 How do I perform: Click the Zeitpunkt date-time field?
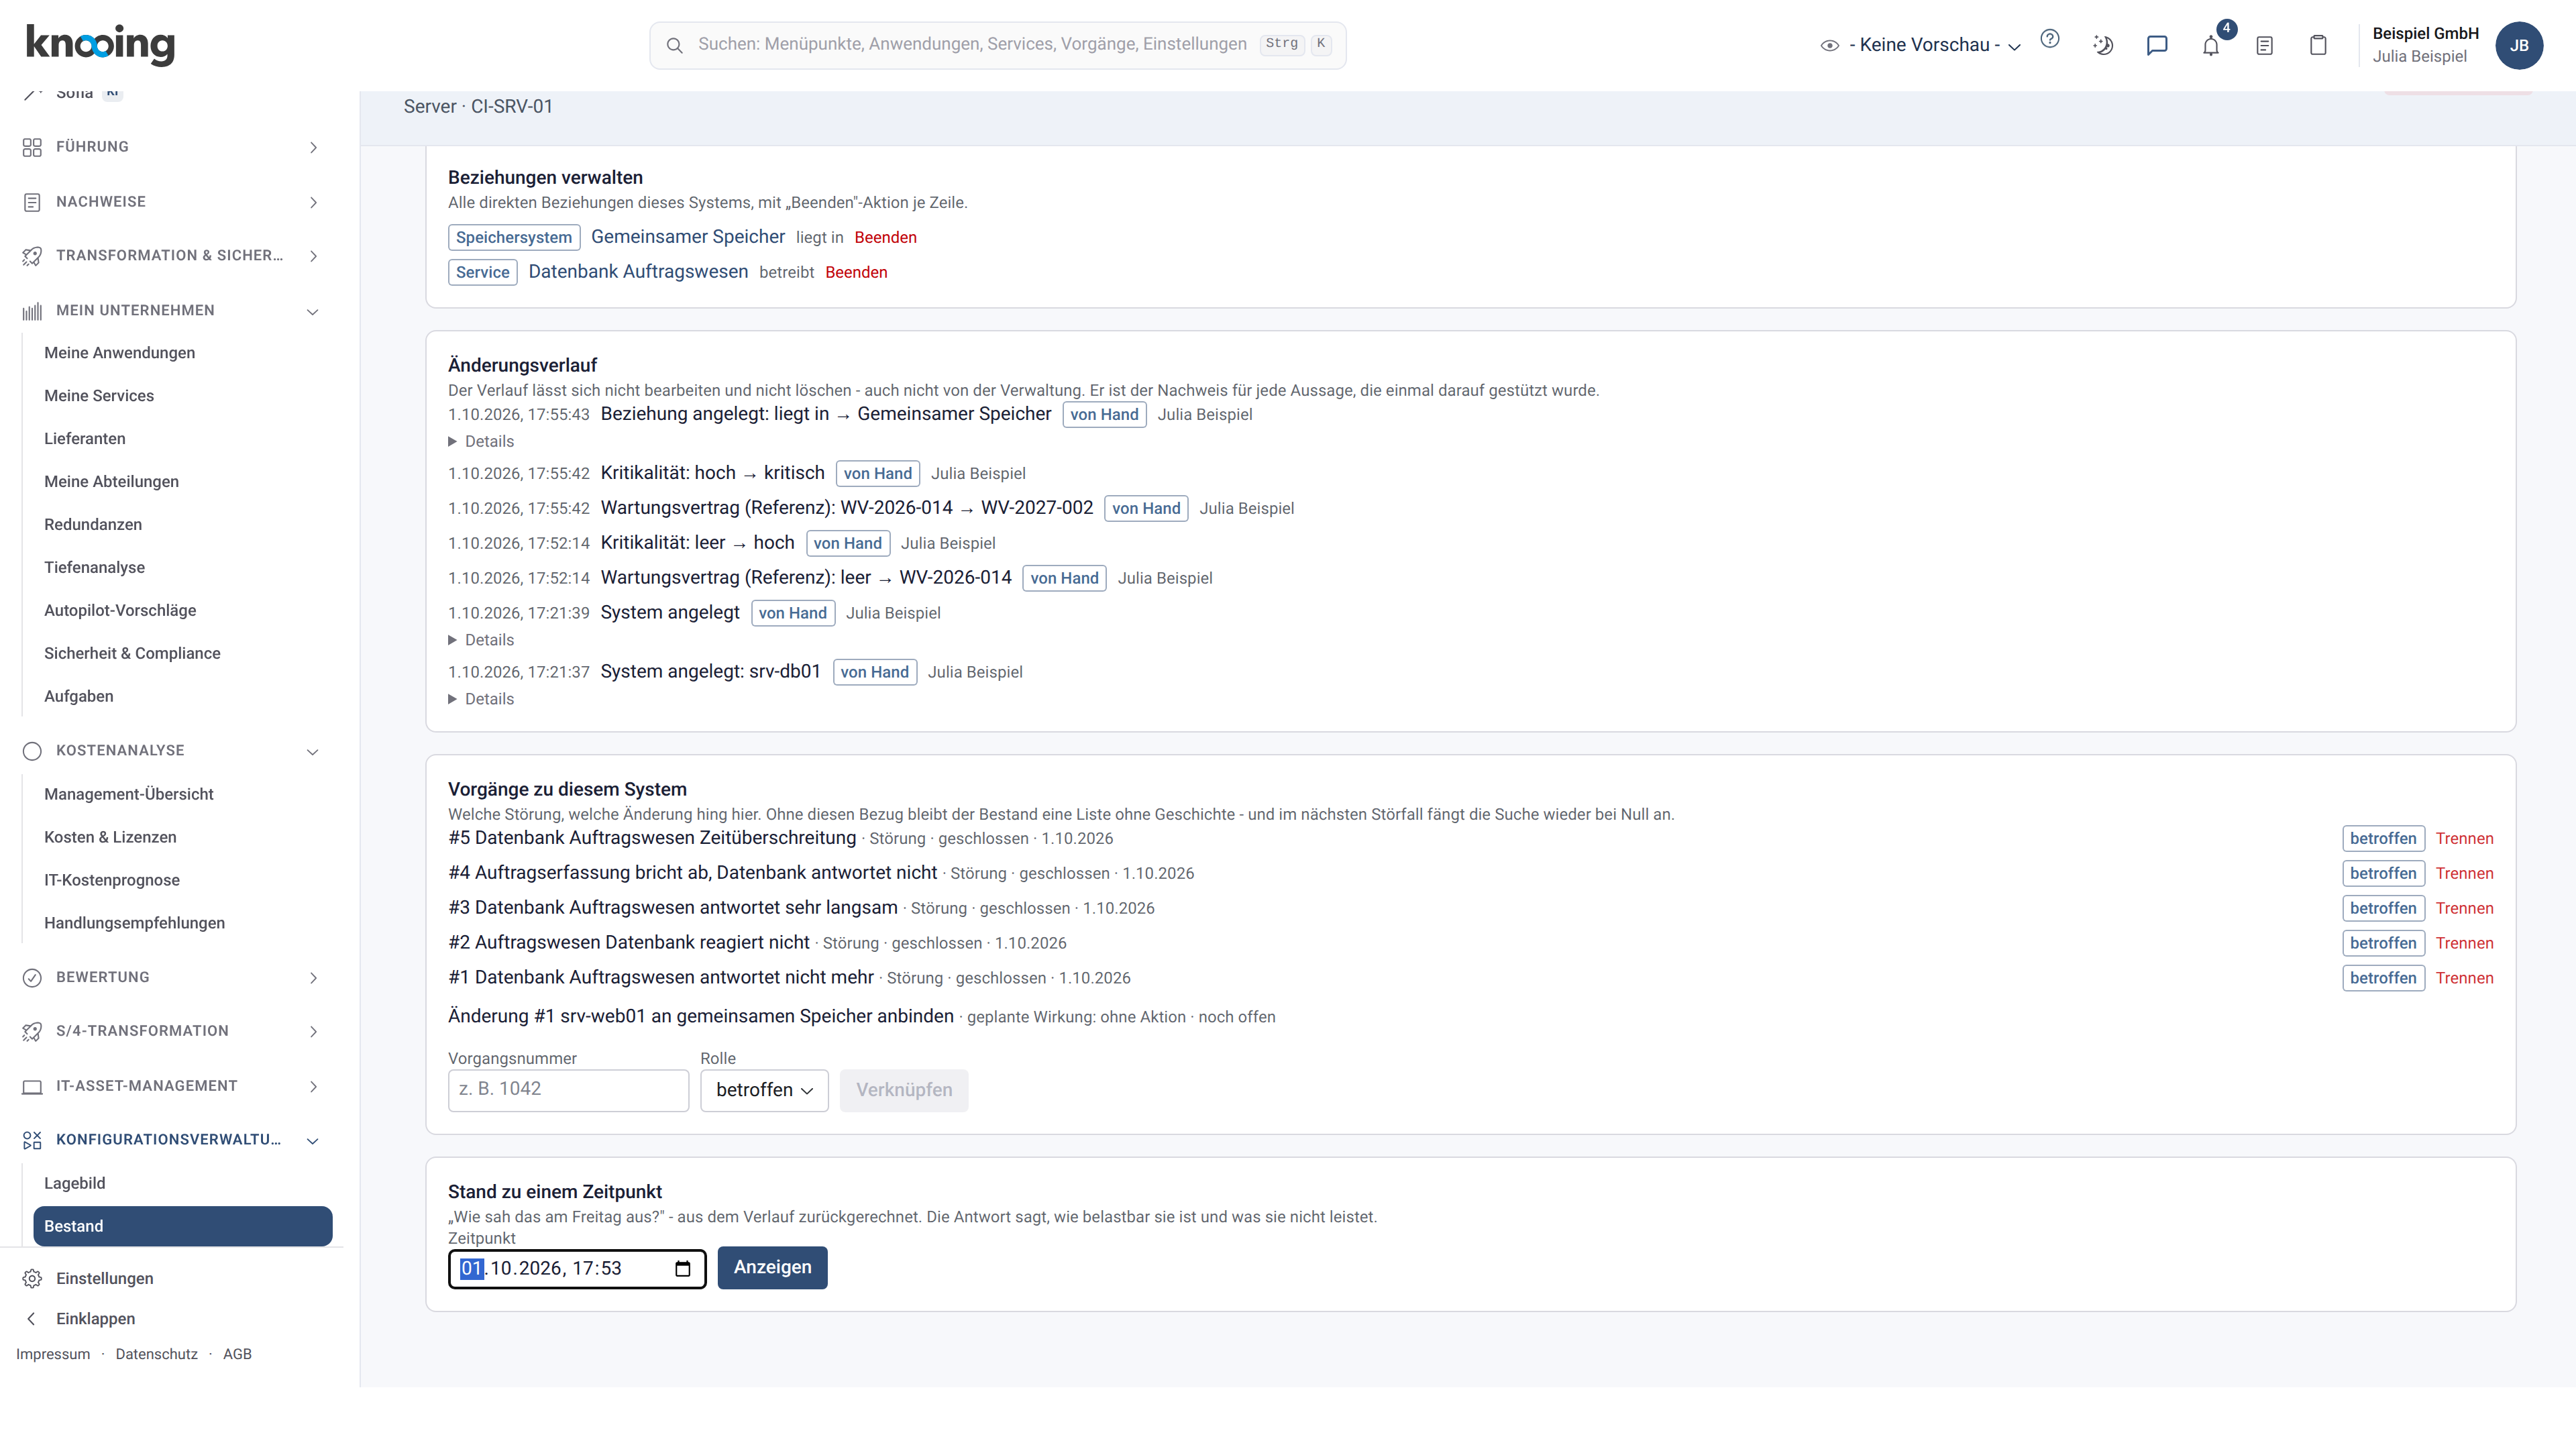577,1269
